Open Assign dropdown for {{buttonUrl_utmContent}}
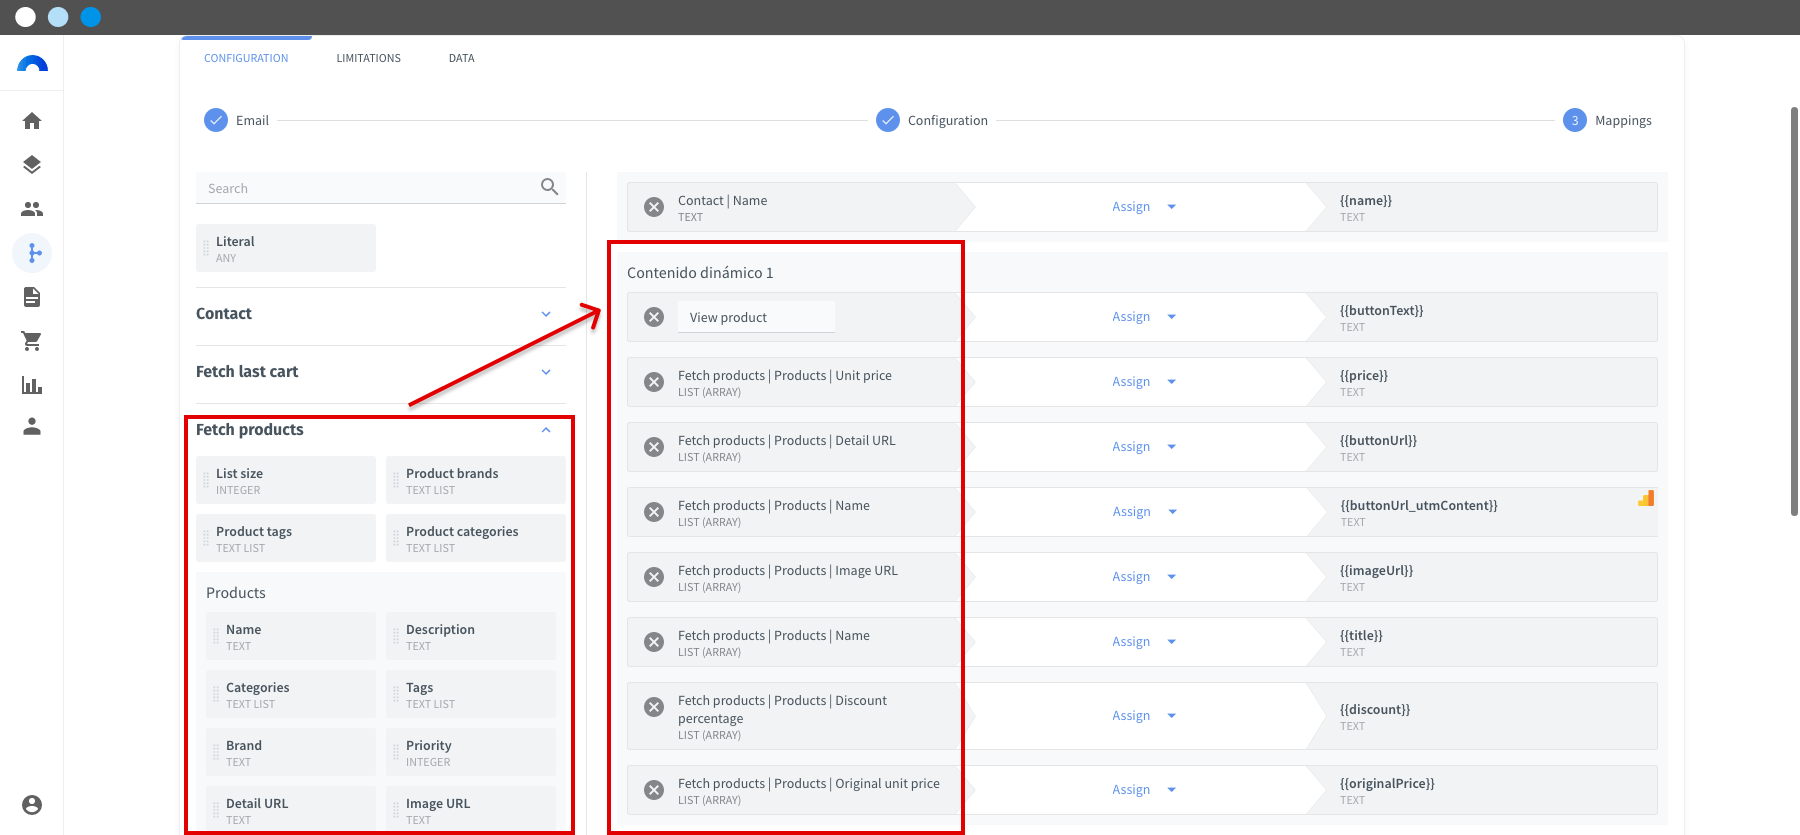The width and height of the screenshot is (1800, 835). coord(1144,512)
